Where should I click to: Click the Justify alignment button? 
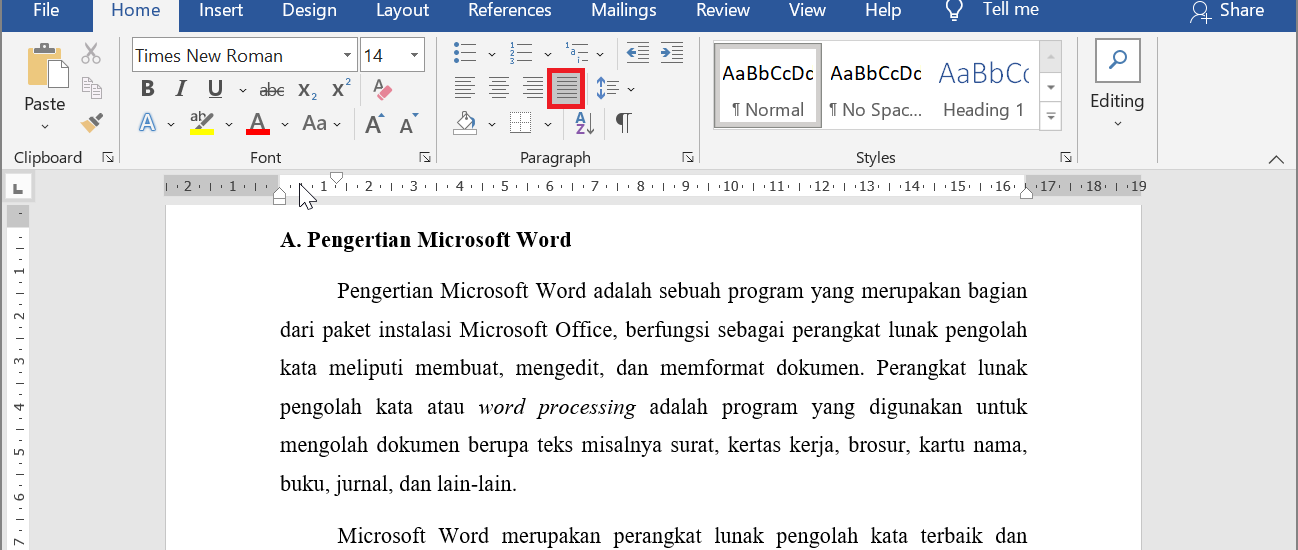tap(566, 89)
